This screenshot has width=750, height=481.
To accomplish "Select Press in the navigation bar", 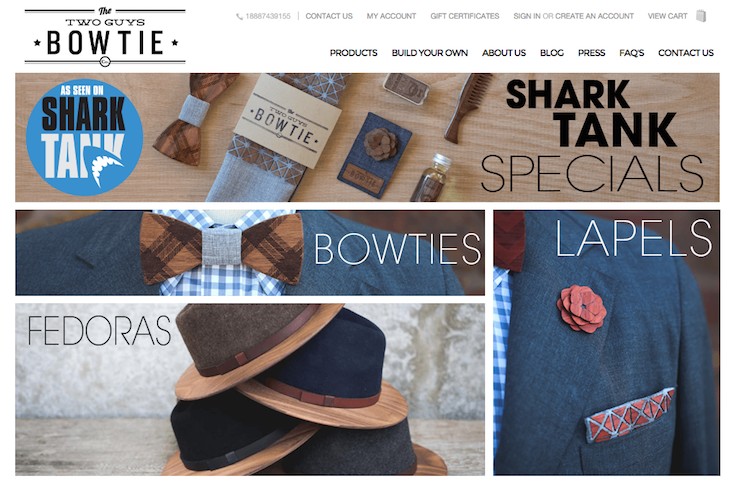I will (x=592, y=53).
